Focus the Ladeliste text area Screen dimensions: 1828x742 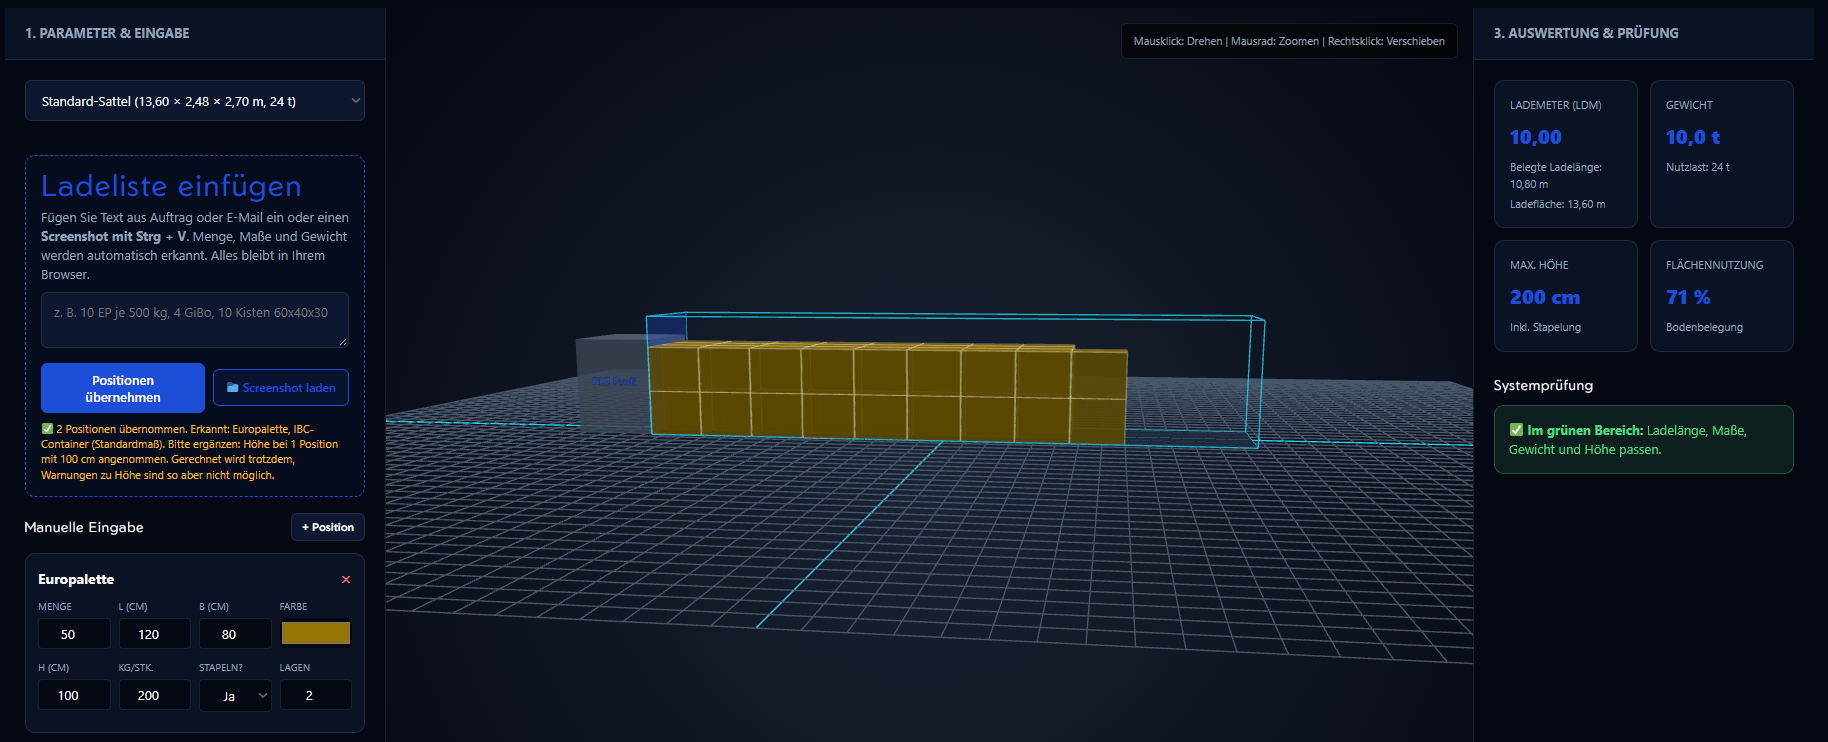pos(195,320)
